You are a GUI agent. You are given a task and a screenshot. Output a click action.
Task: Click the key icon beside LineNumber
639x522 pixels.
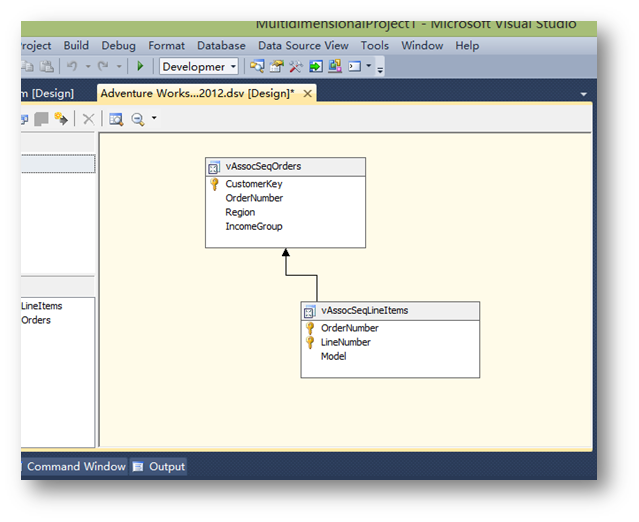click(x=310, y=342)
